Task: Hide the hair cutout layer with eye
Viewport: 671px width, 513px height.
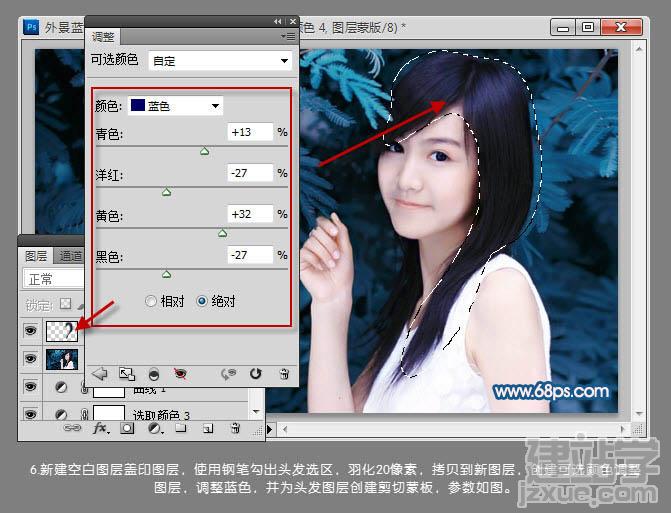Action: coord(30,331)
